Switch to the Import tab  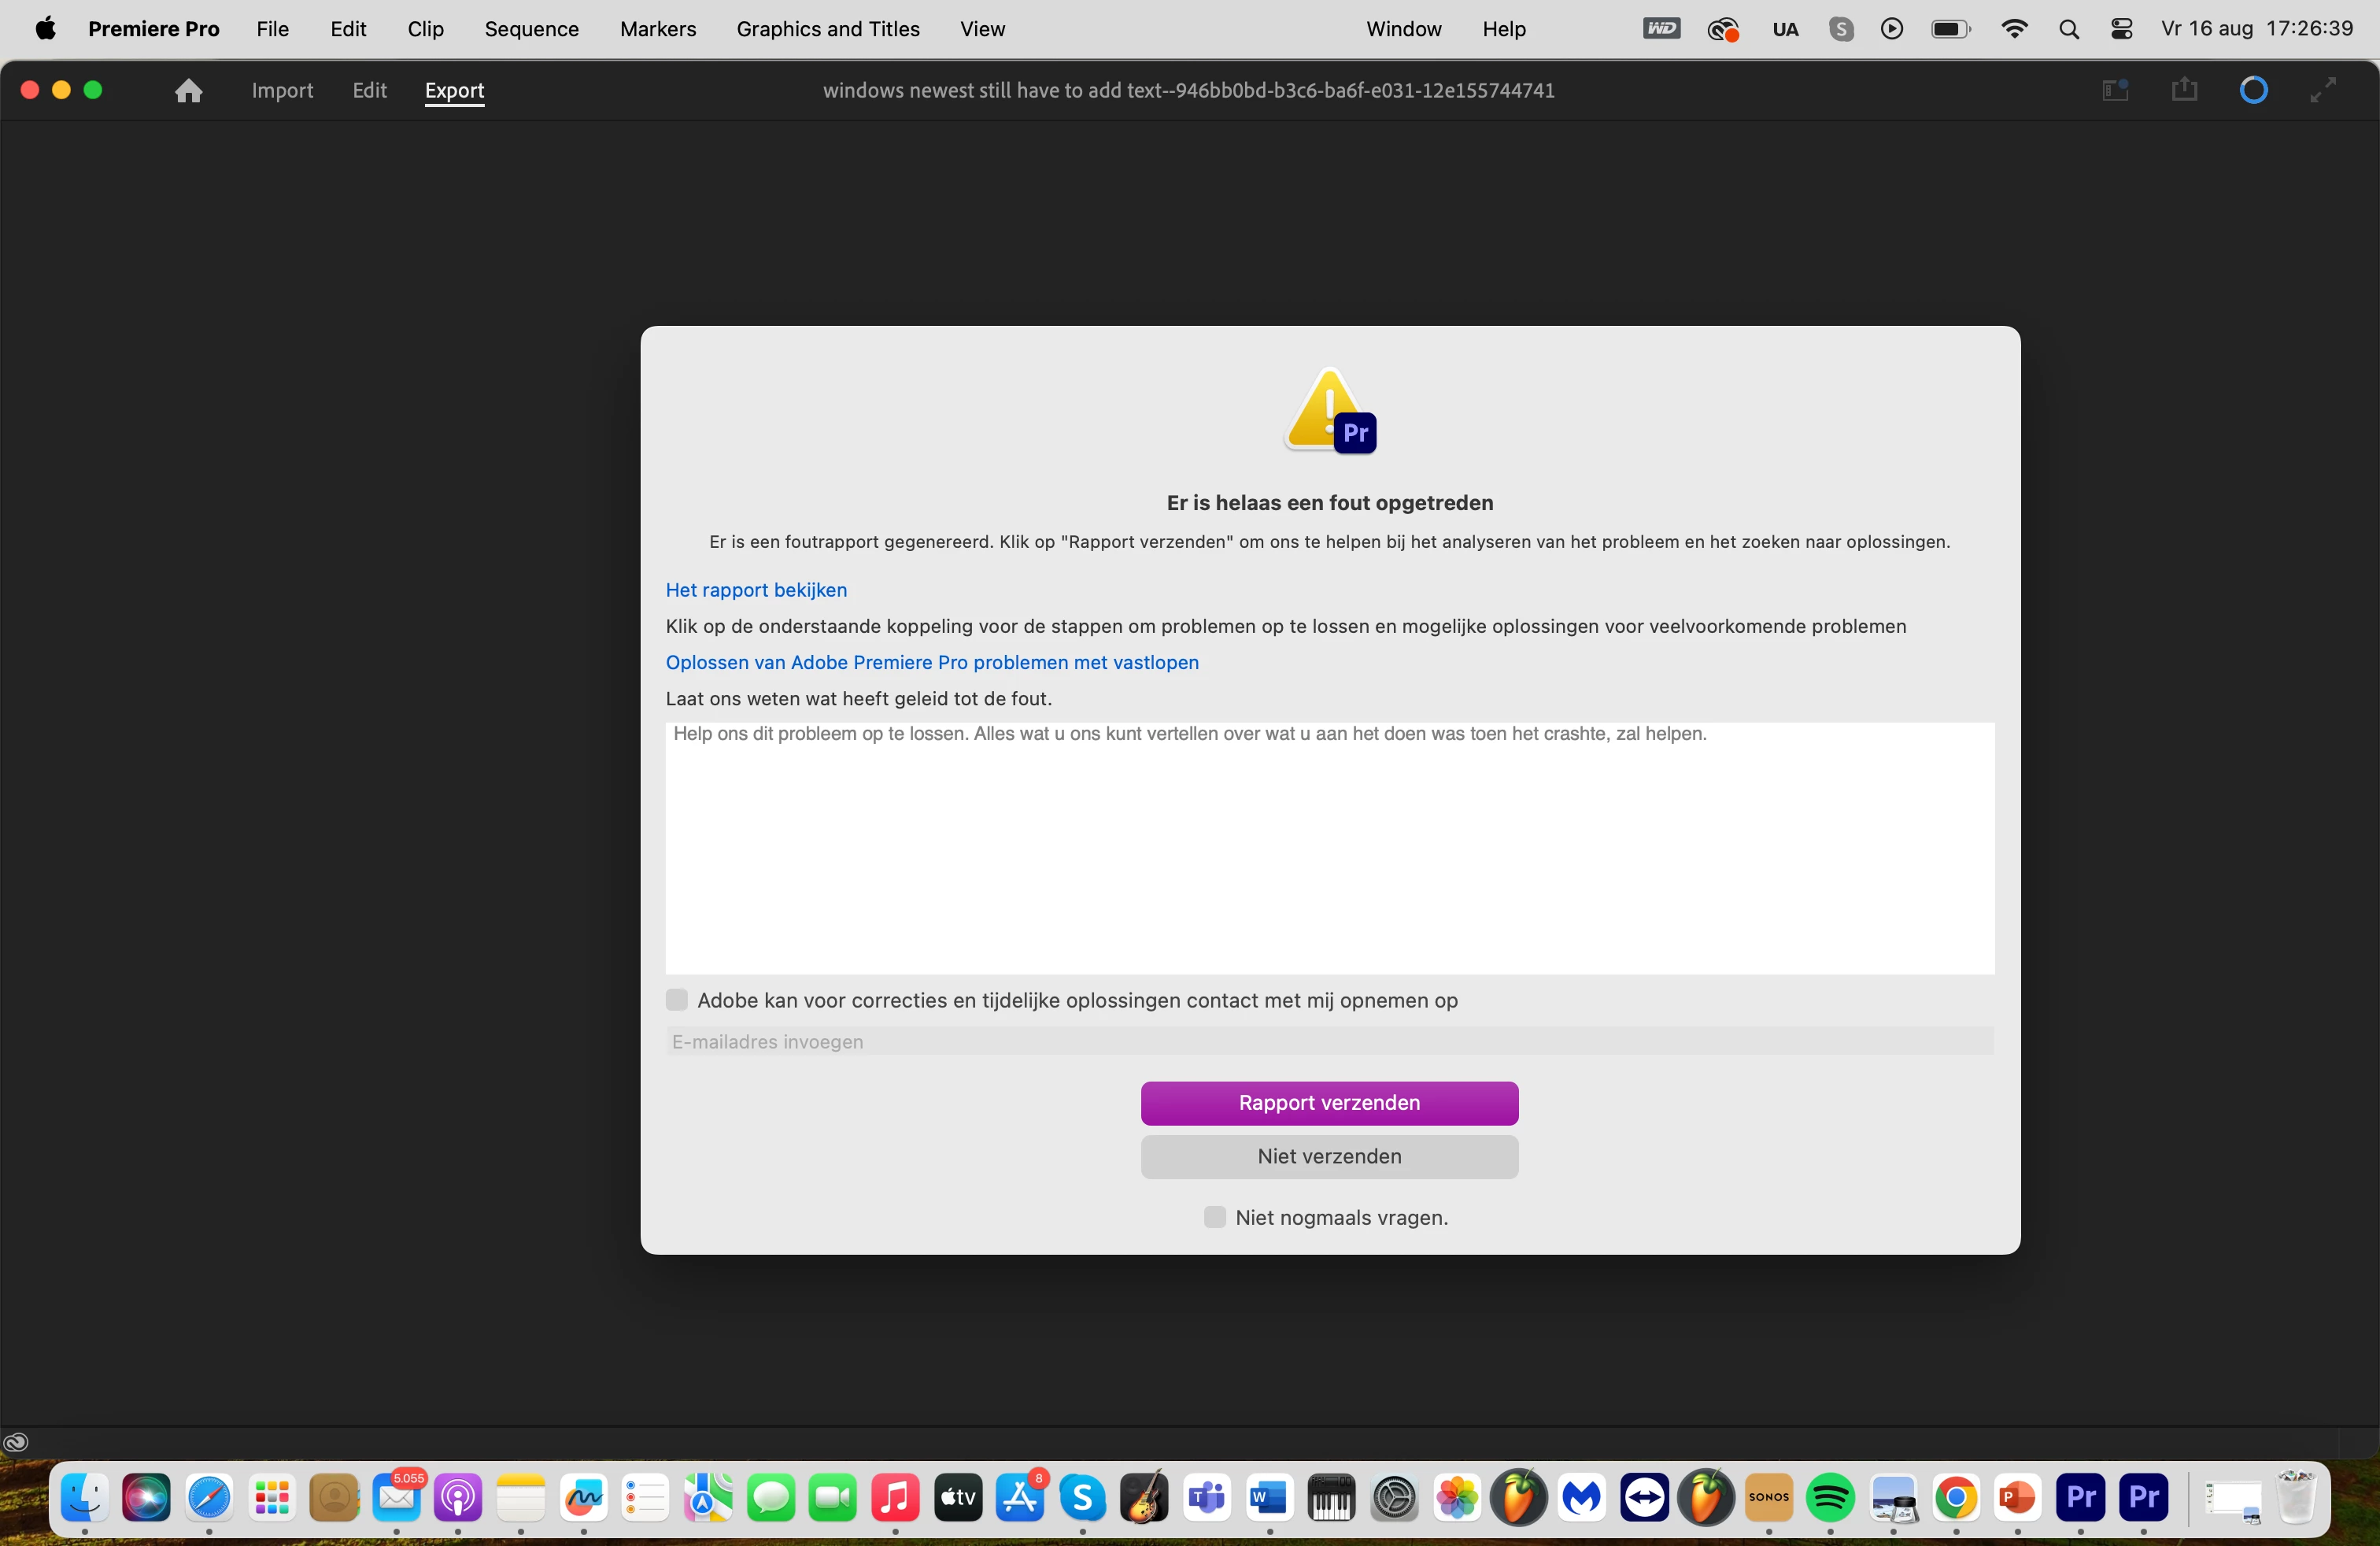(282, 91)
